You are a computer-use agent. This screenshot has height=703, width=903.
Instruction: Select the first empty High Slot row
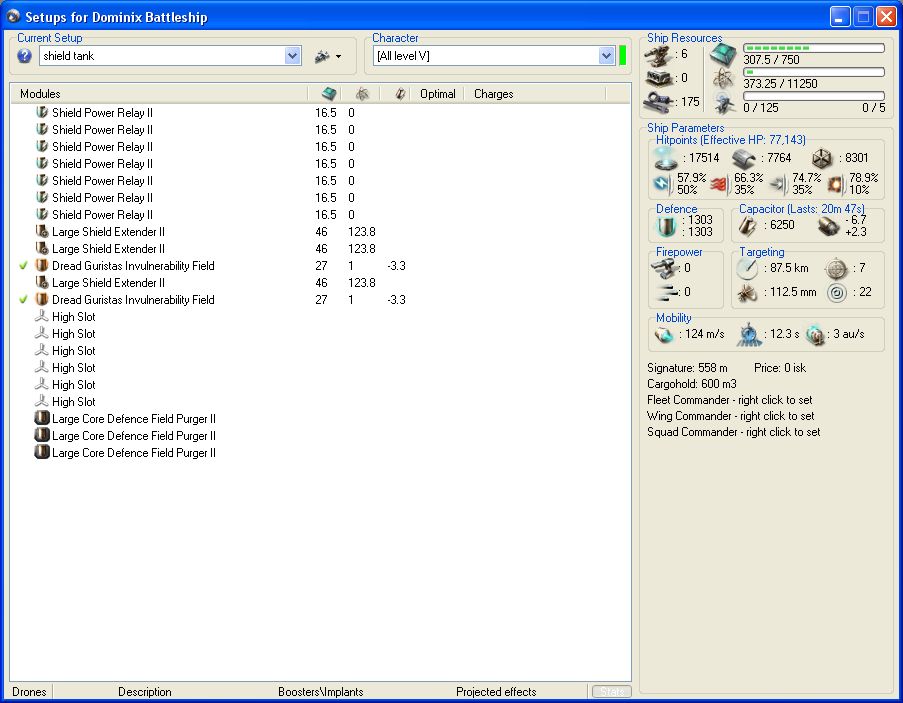tap(320, 317)
